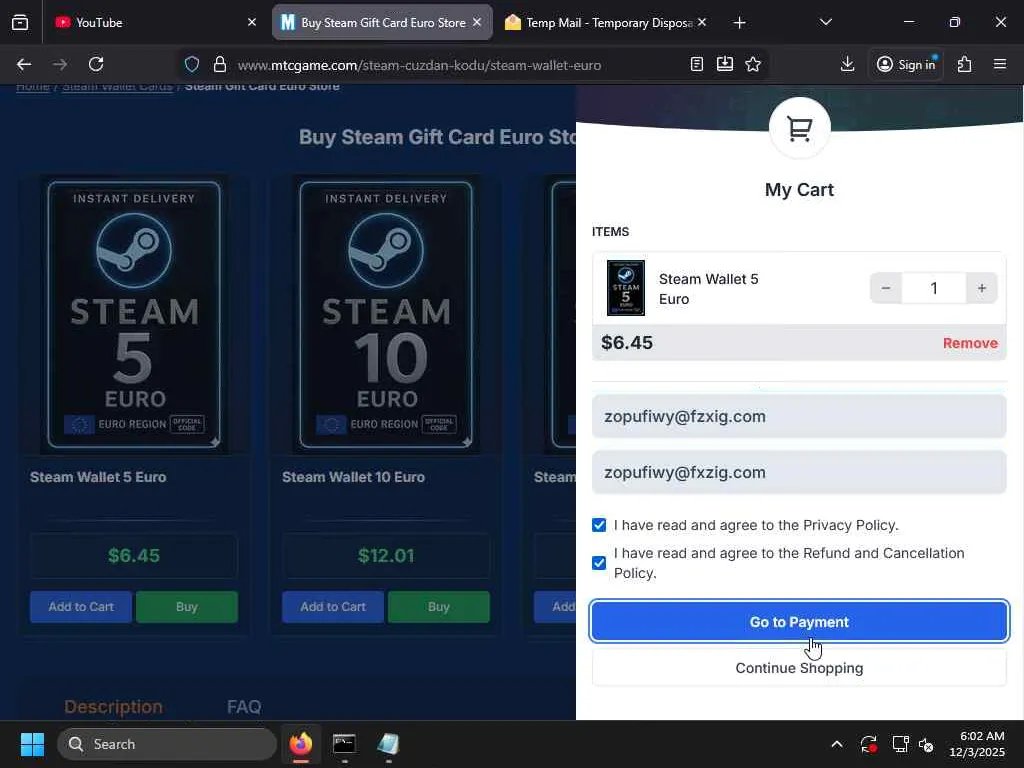Click the $6.45 price under Steam Wallet 5 Euro
This screenshot has width=1024, height=768.
(x=134, y=556)
